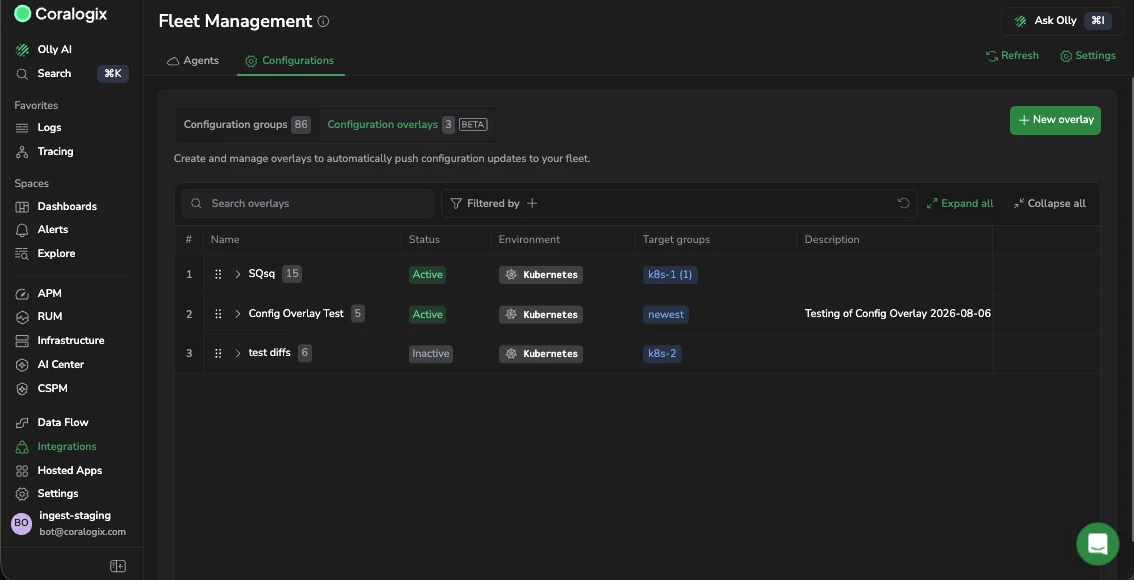This screenshot has height=580, width=1134.
Task: Open the Alerts section
Action: click(53, 229)
